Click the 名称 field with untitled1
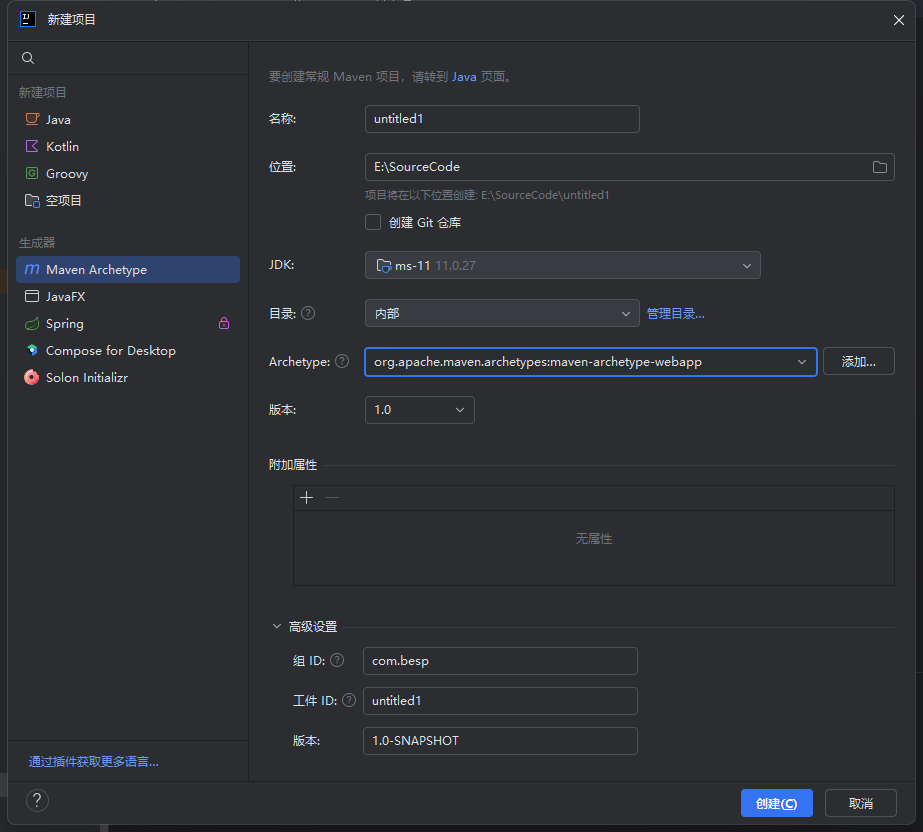Viewport: 923px width, 832px height. click(502, 119)
